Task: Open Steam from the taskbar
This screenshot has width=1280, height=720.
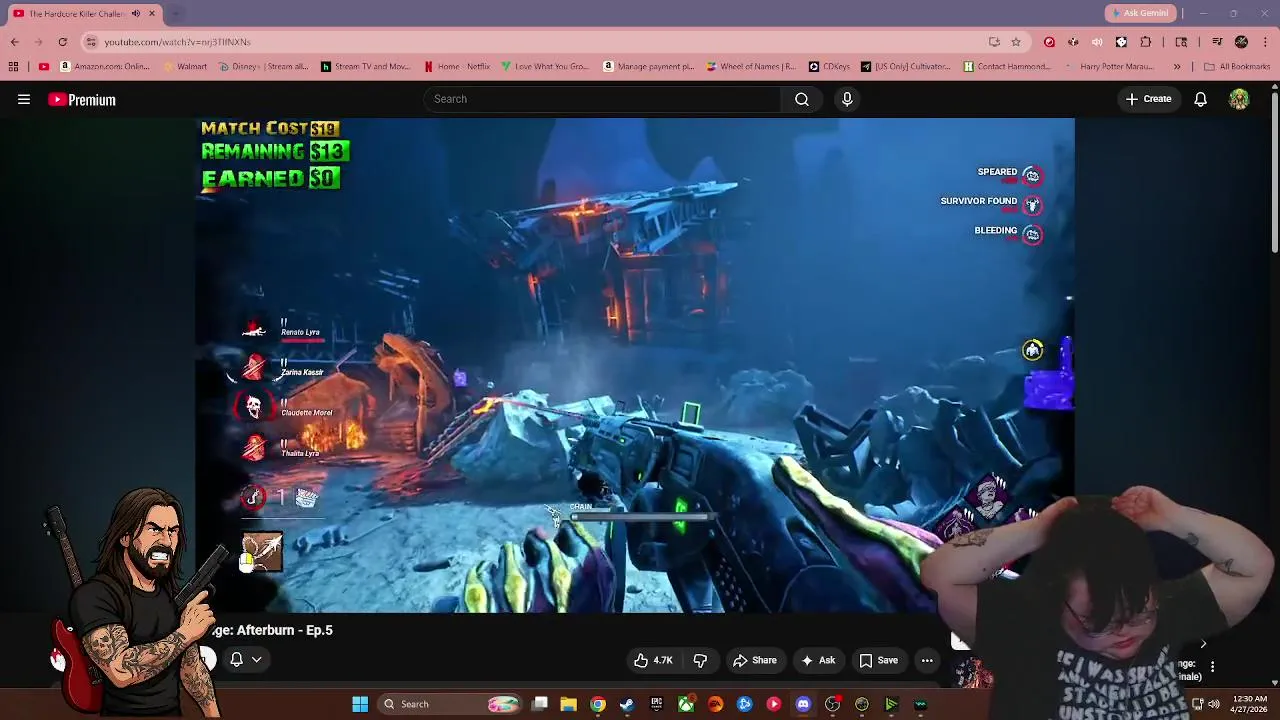Action: (x=627, y=704)
